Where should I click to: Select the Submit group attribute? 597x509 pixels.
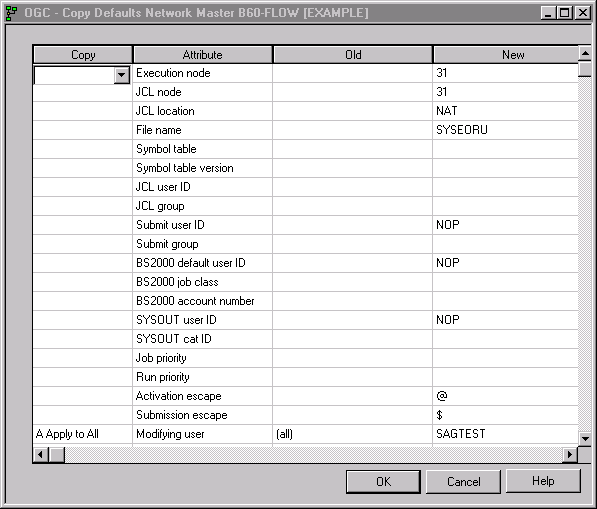coord(203,244)
